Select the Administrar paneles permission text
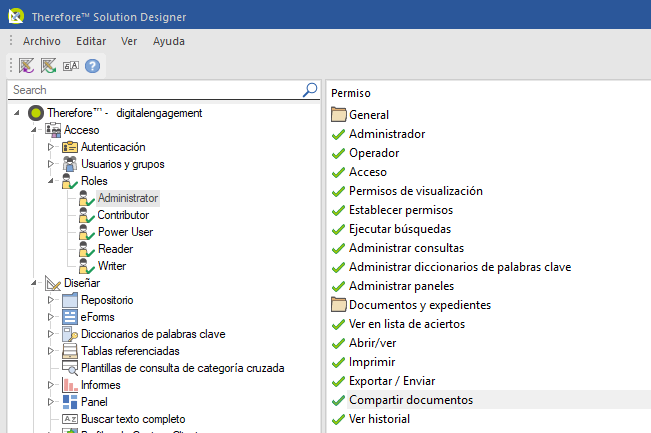 pyautogui.click(x=401, y=286)
